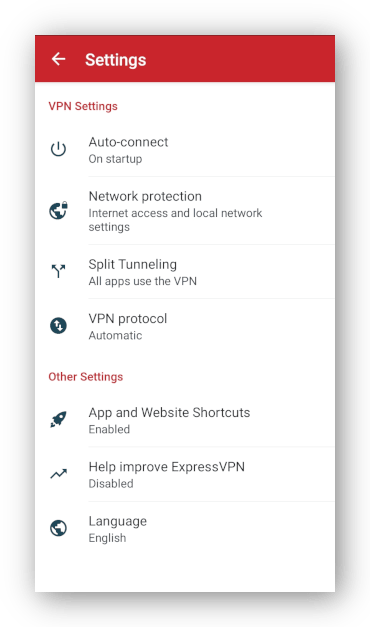Open Help improve ExpressVPN option

pyautogui.click(x=185, y=474)
